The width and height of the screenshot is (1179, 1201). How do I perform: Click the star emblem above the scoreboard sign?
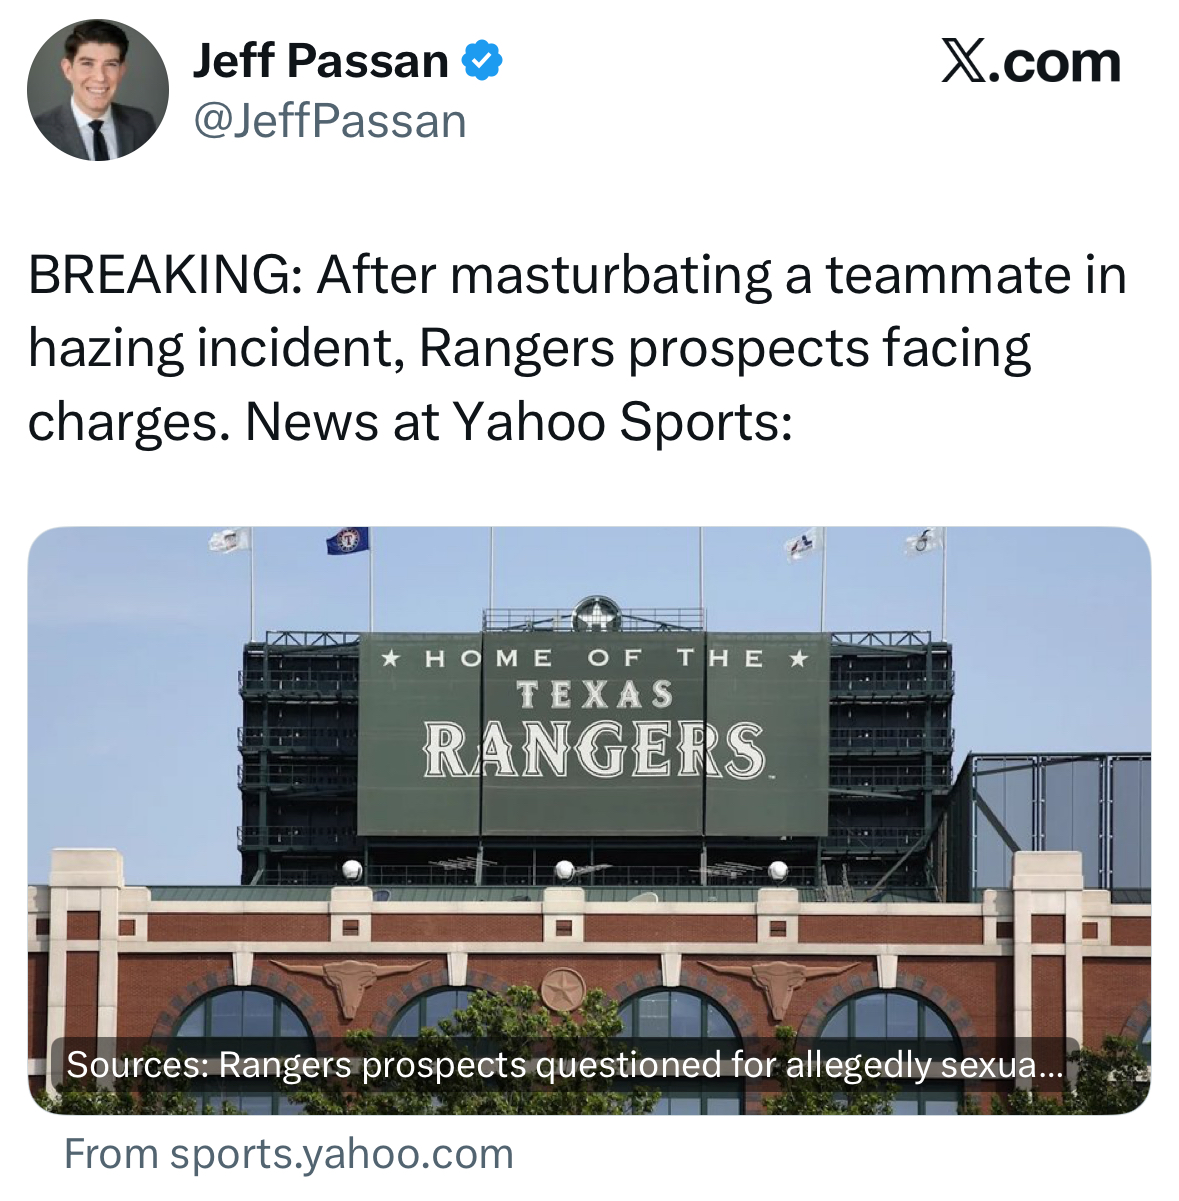[597, 614]
